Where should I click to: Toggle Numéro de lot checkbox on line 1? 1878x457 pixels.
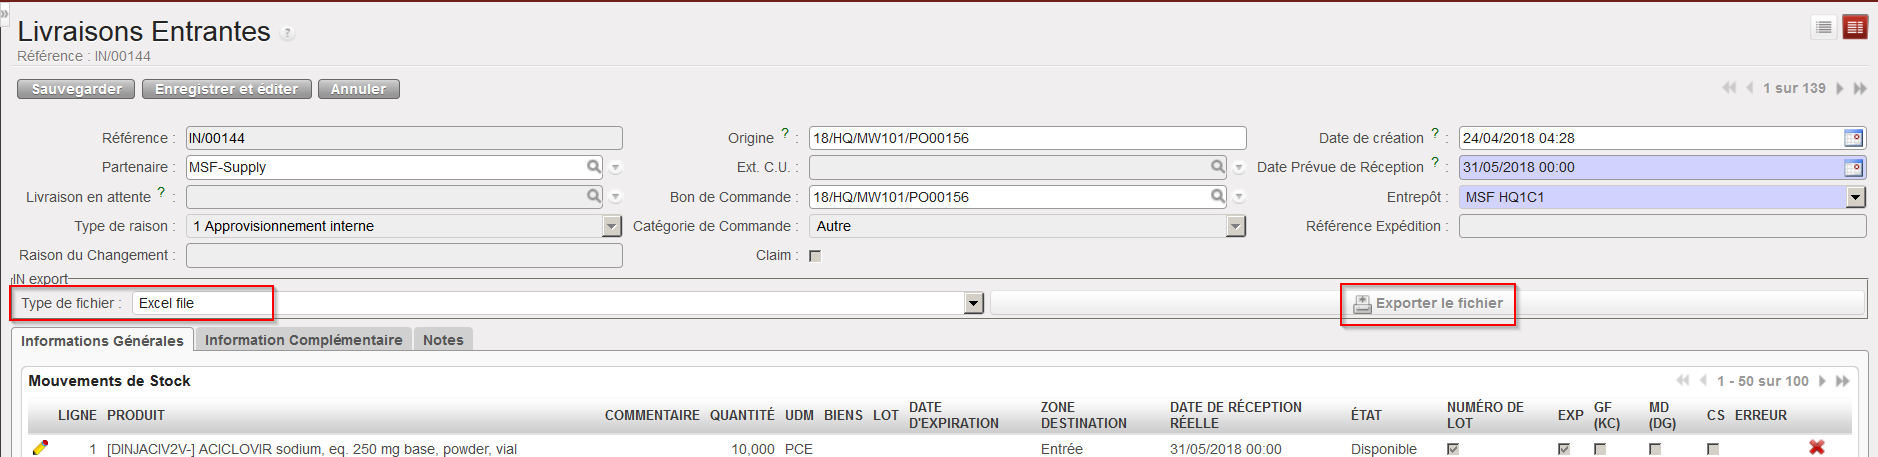[1453, 449]
